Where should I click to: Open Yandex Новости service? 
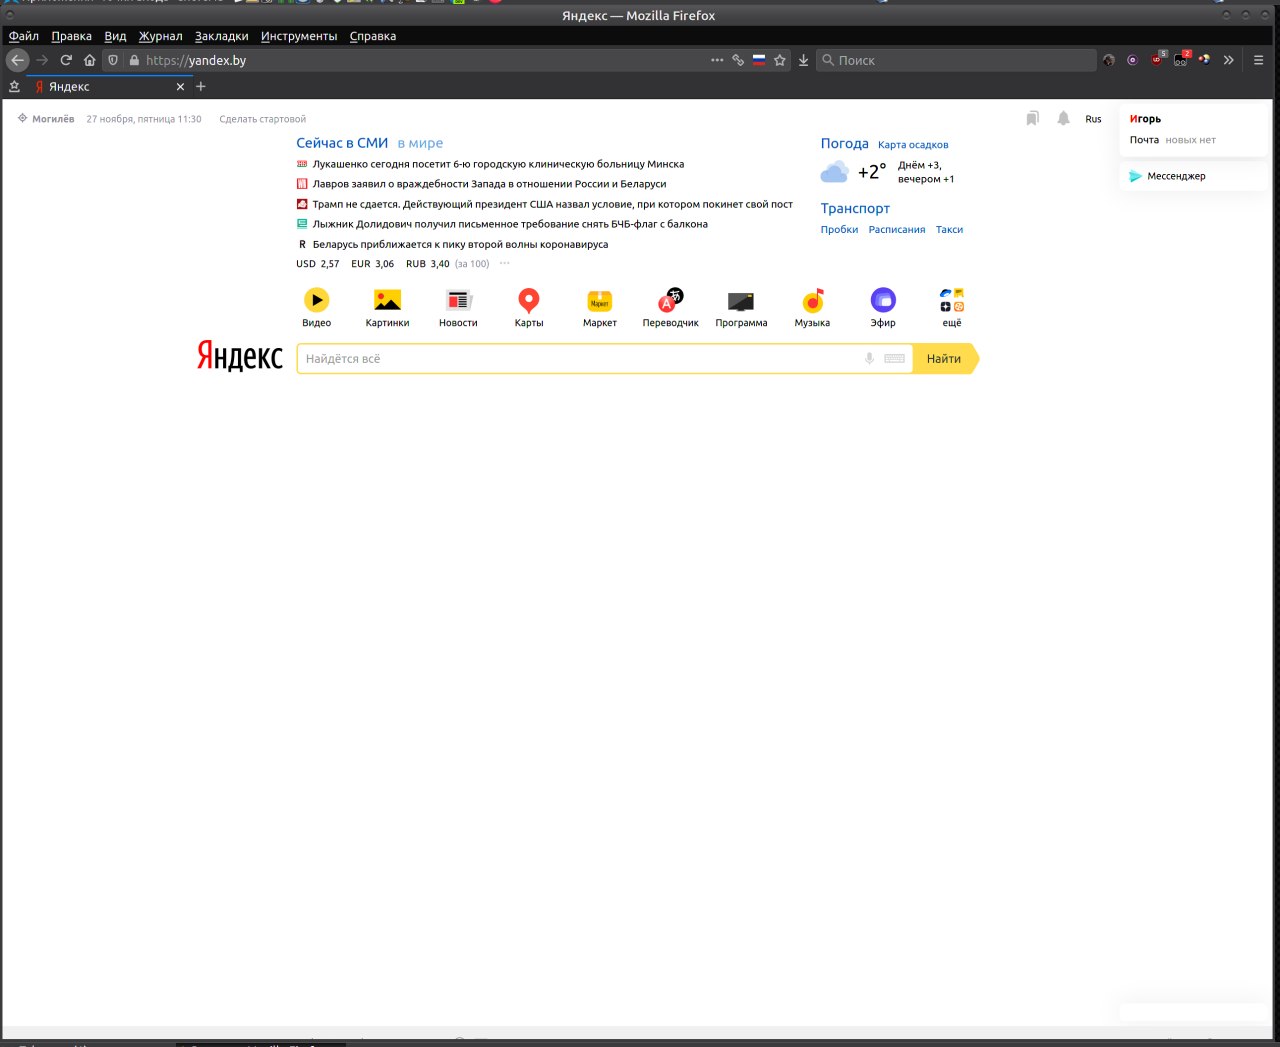(x=458, y=308)
